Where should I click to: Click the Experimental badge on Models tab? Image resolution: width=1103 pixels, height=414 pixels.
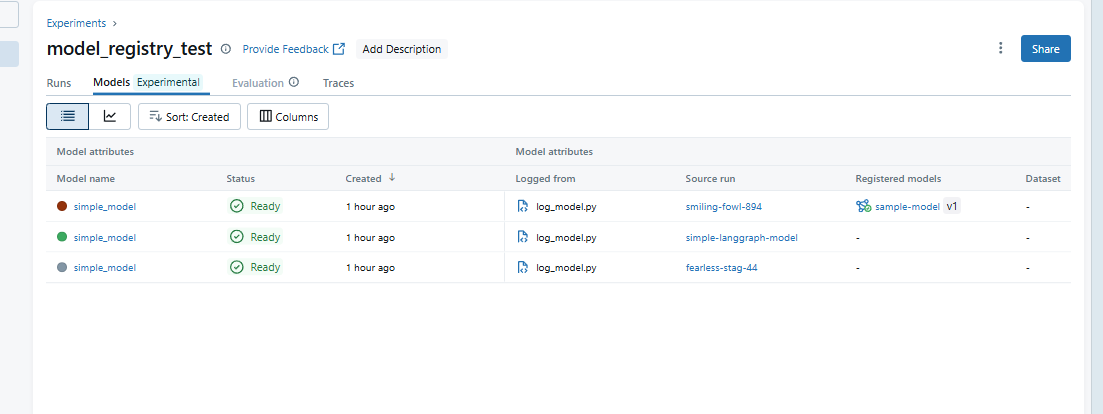point(168,82)
